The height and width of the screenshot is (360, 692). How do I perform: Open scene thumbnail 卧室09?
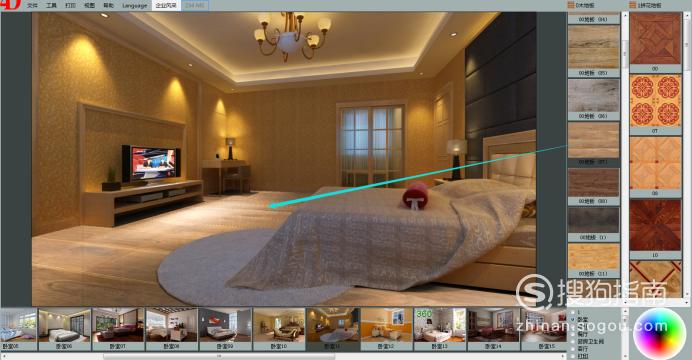225,330
